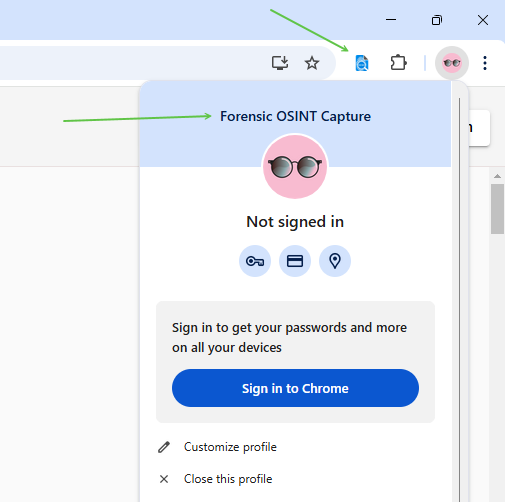The width and height of the screenshot is (505, 502).
Task: Open the payment methods card icon
Action: (295, 261)
